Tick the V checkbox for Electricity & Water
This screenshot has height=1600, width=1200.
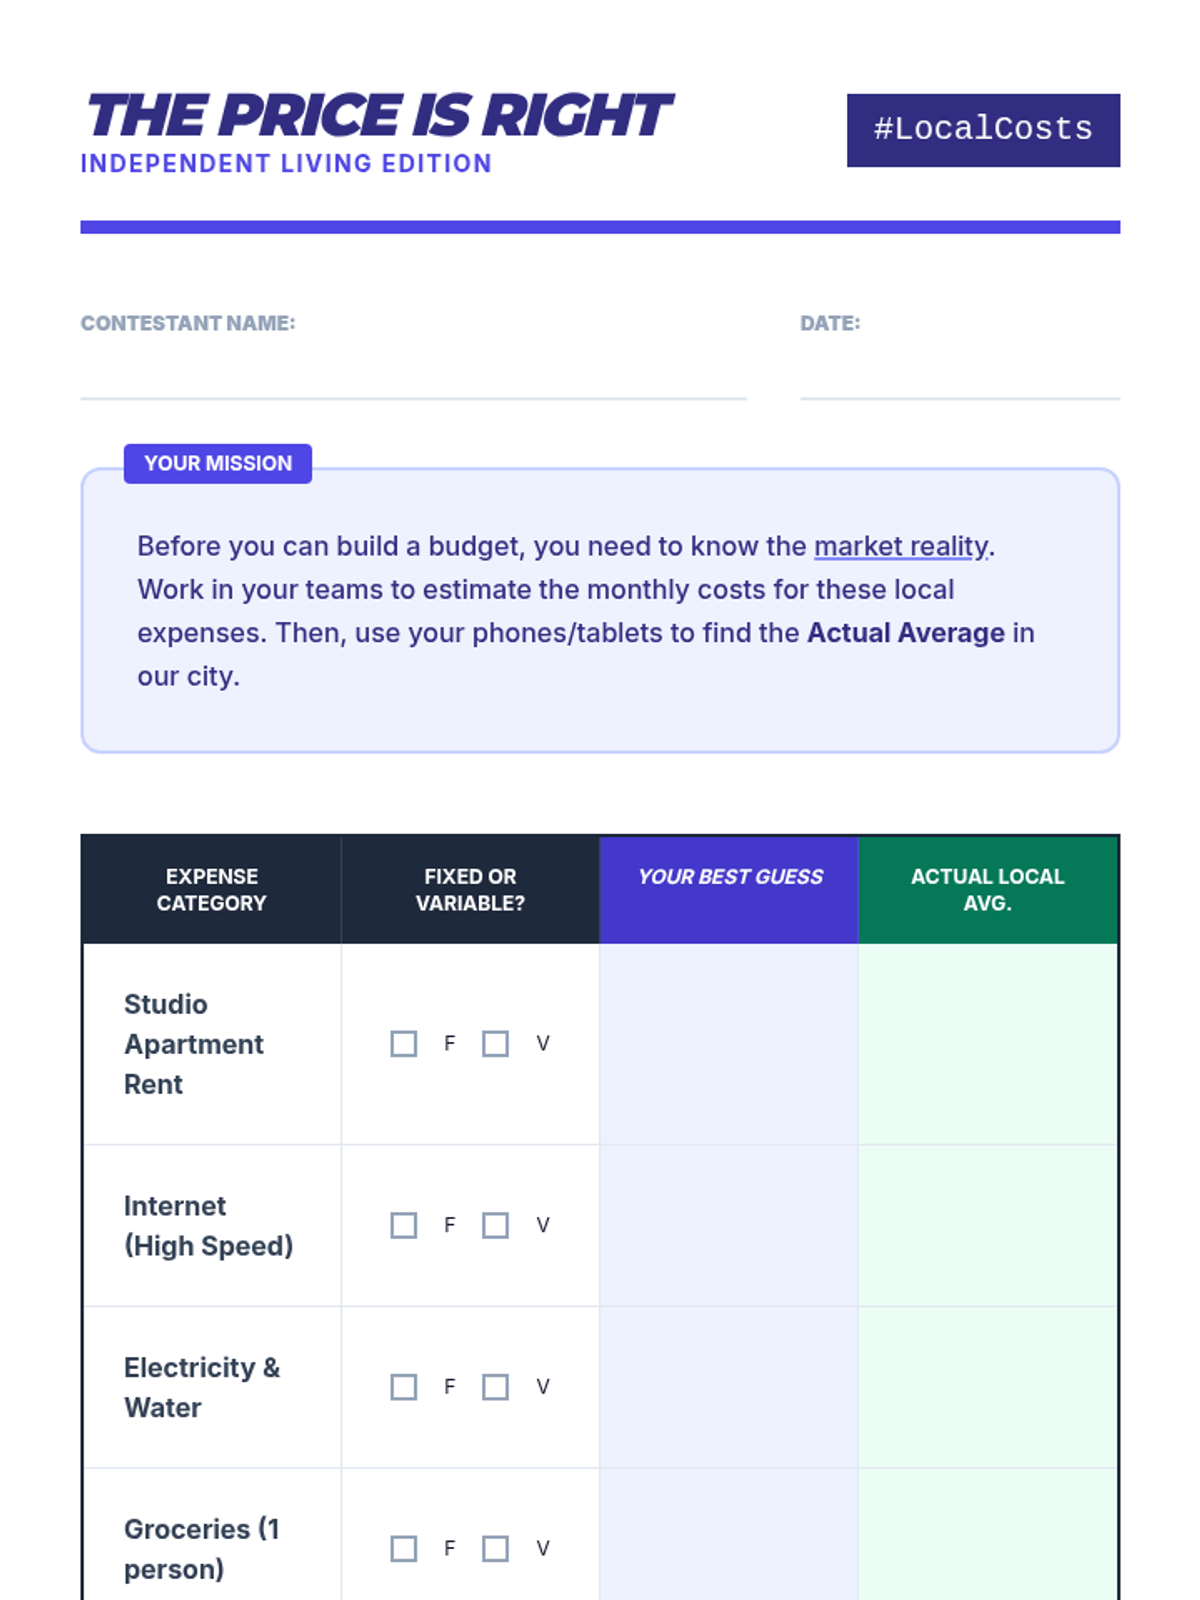[495, 1387]
